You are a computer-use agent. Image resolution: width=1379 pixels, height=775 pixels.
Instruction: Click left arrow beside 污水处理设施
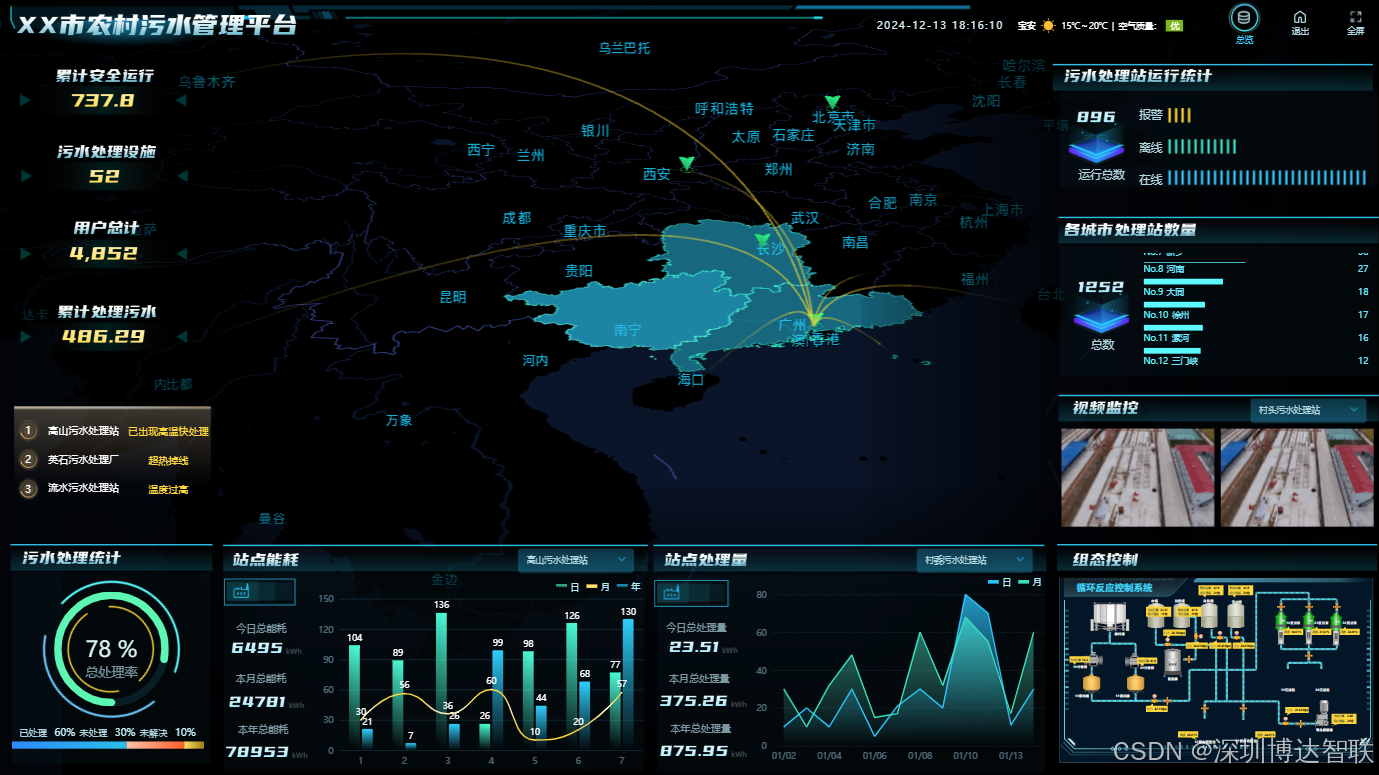pos(25,177)
